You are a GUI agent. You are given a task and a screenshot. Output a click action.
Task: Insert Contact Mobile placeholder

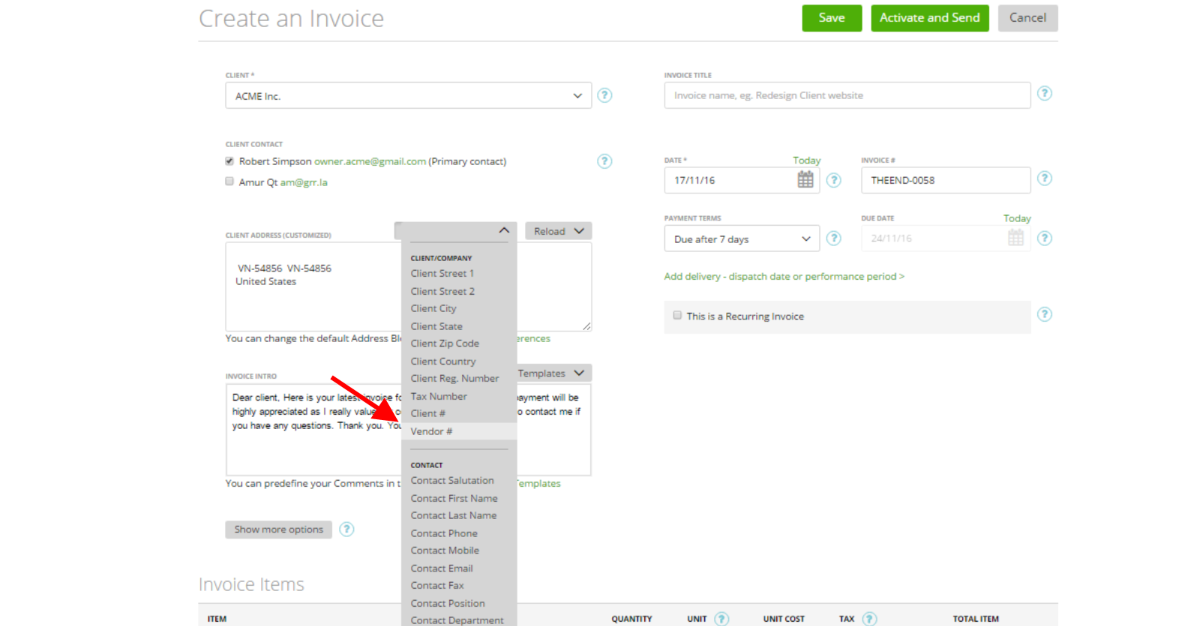(445, 551)
